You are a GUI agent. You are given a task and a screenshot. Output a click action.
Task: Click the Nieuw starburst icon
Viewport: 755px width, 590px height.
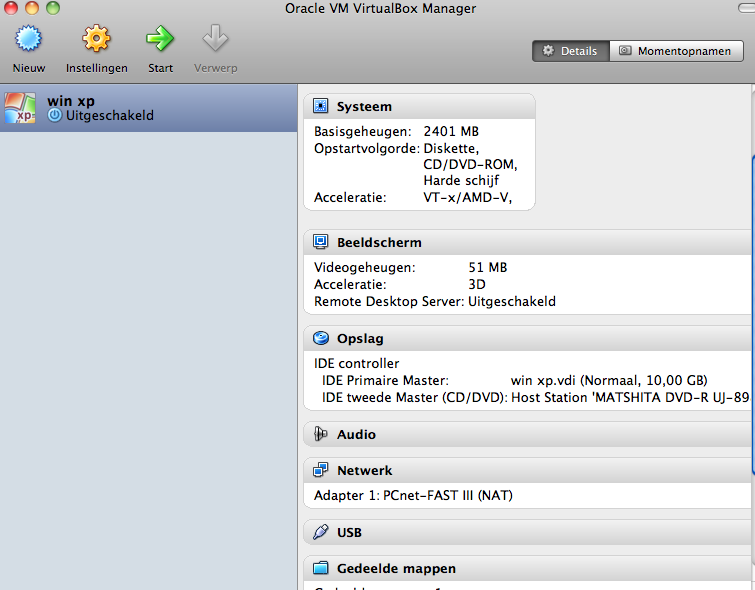click(28, 39)
